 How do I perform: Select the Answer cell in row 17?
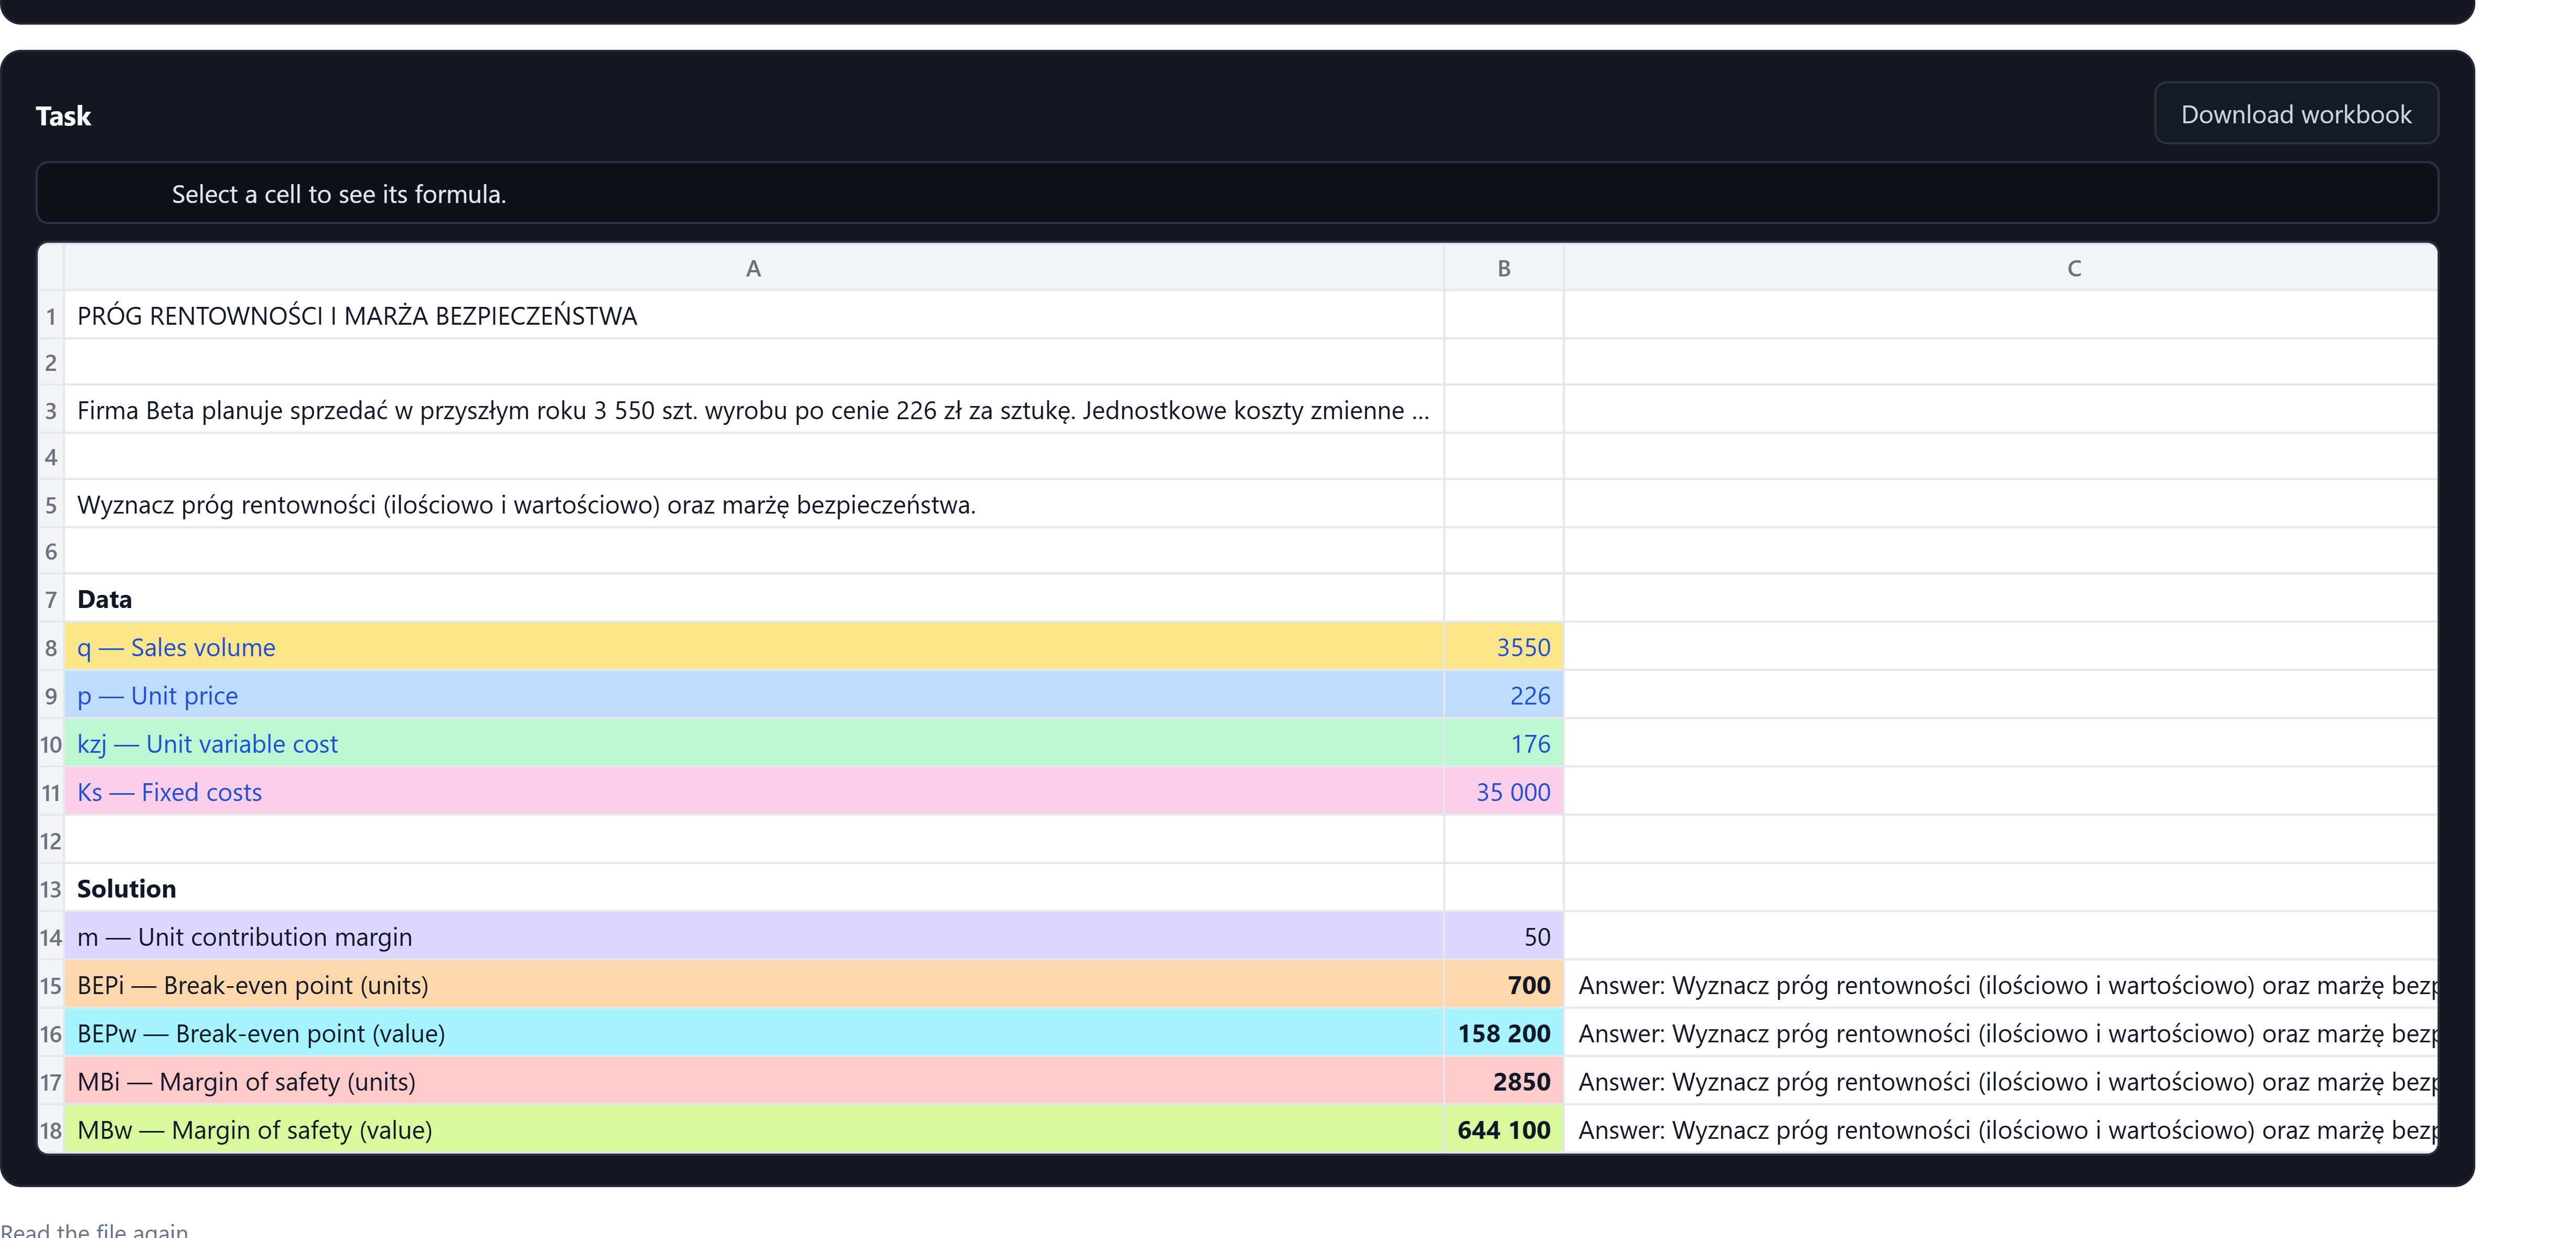[x=2000, y=1081]
